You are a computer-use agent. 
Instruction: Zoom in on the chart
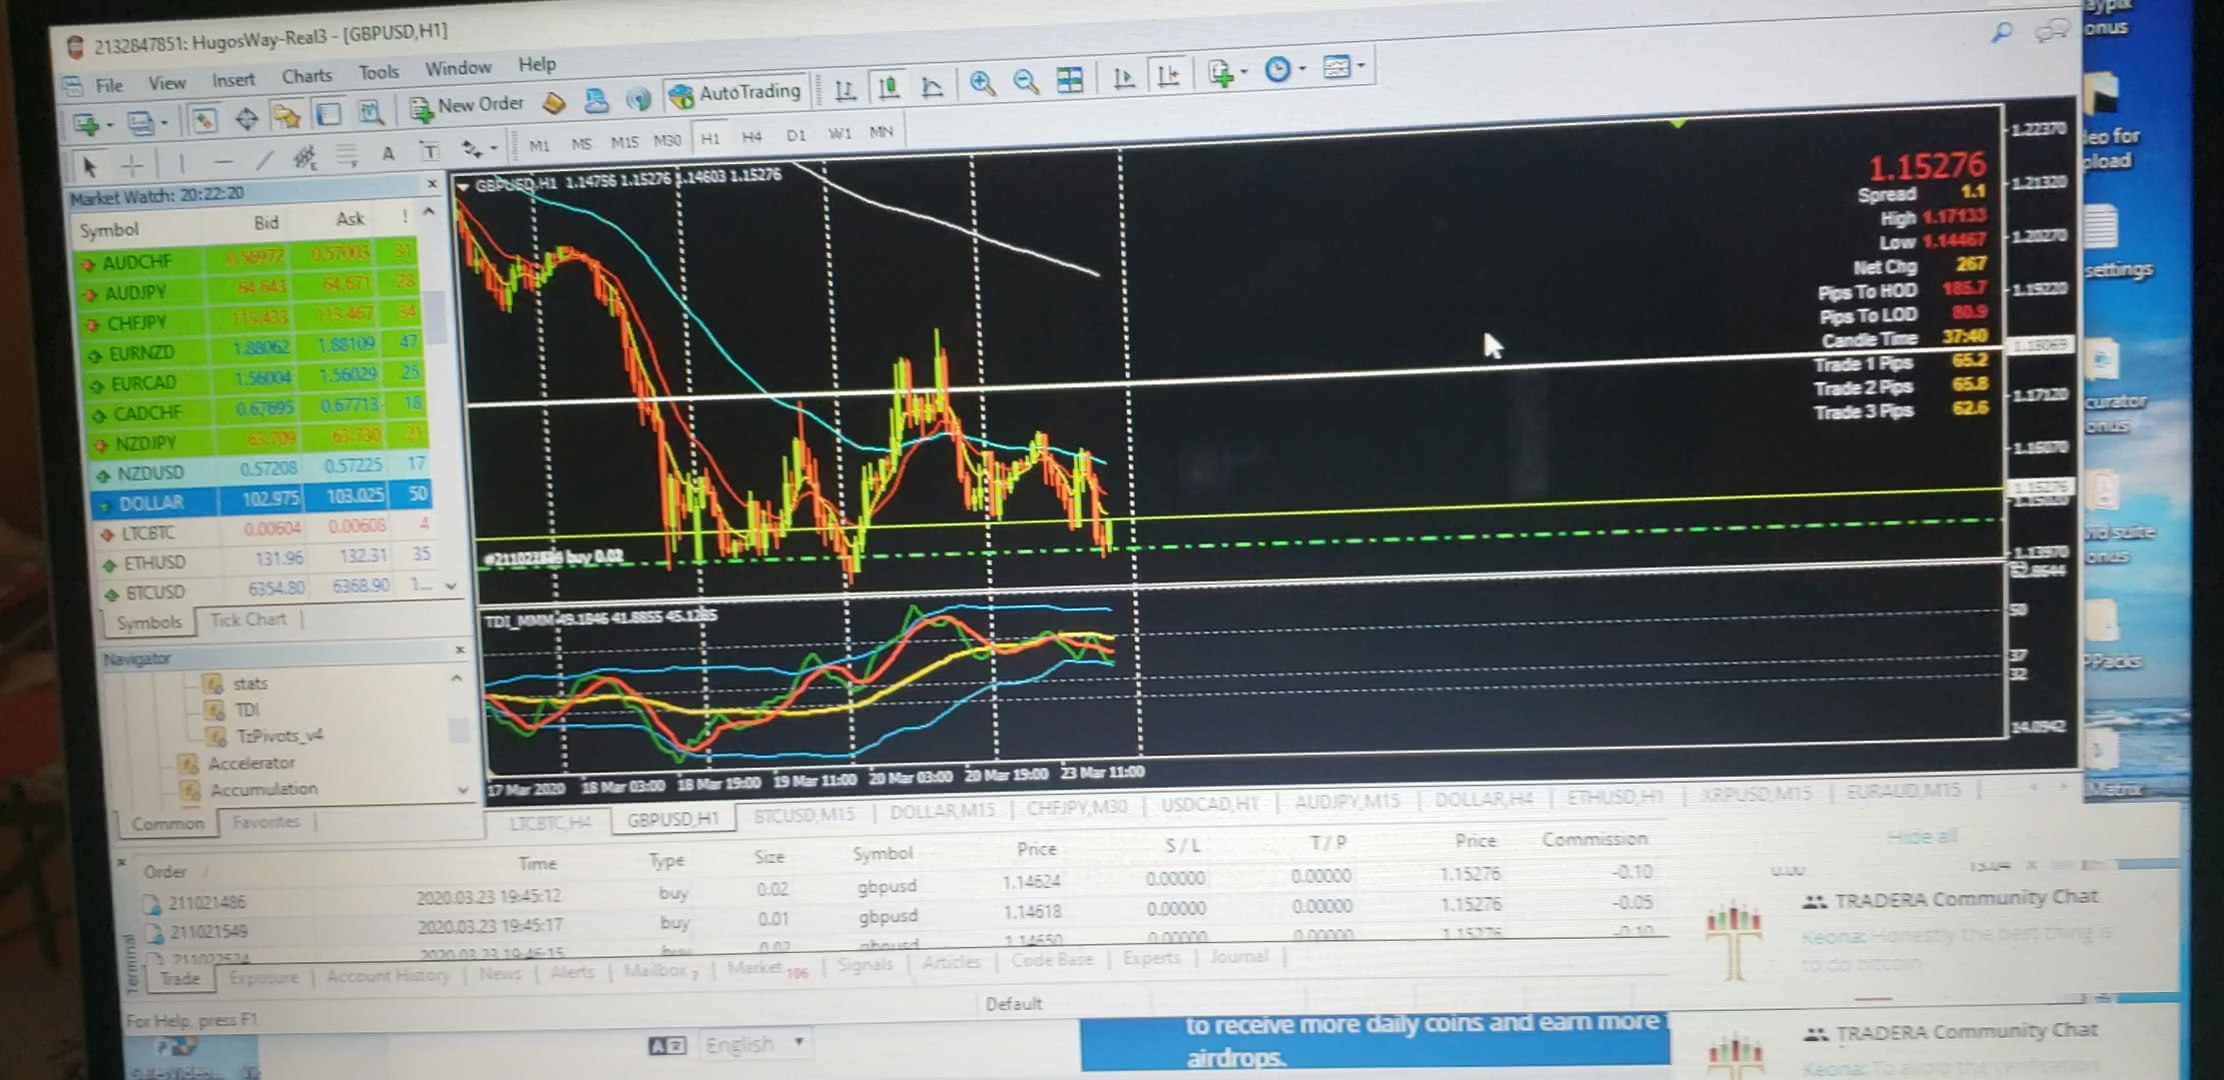click(x=982, y=83)
